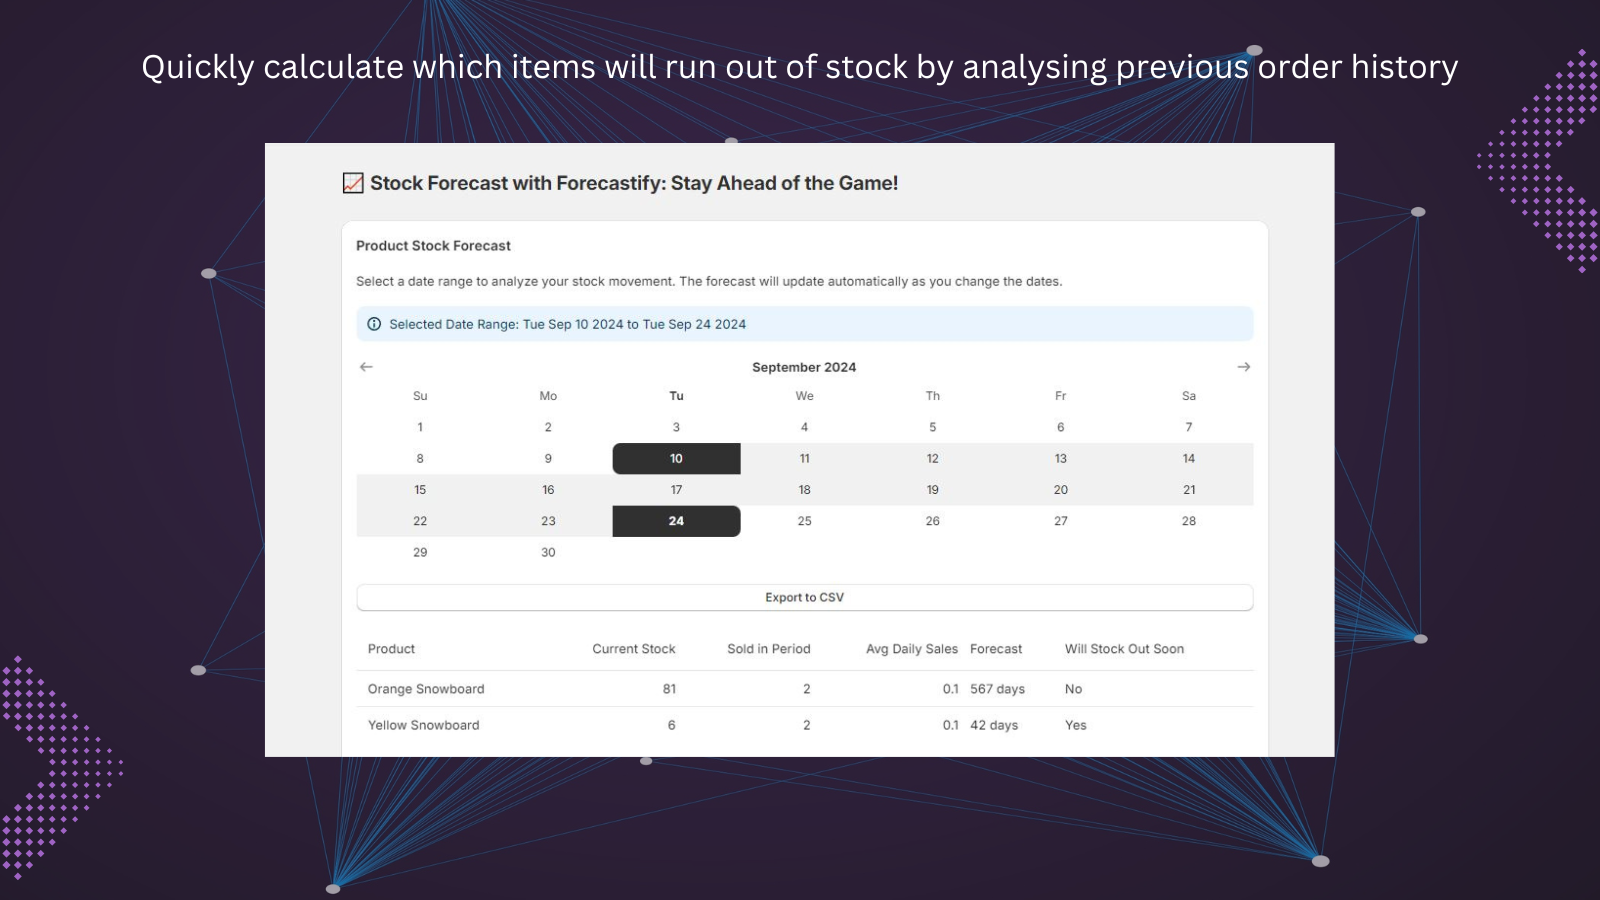Click the Orange Snowboard product name

[x=426, y=689]
